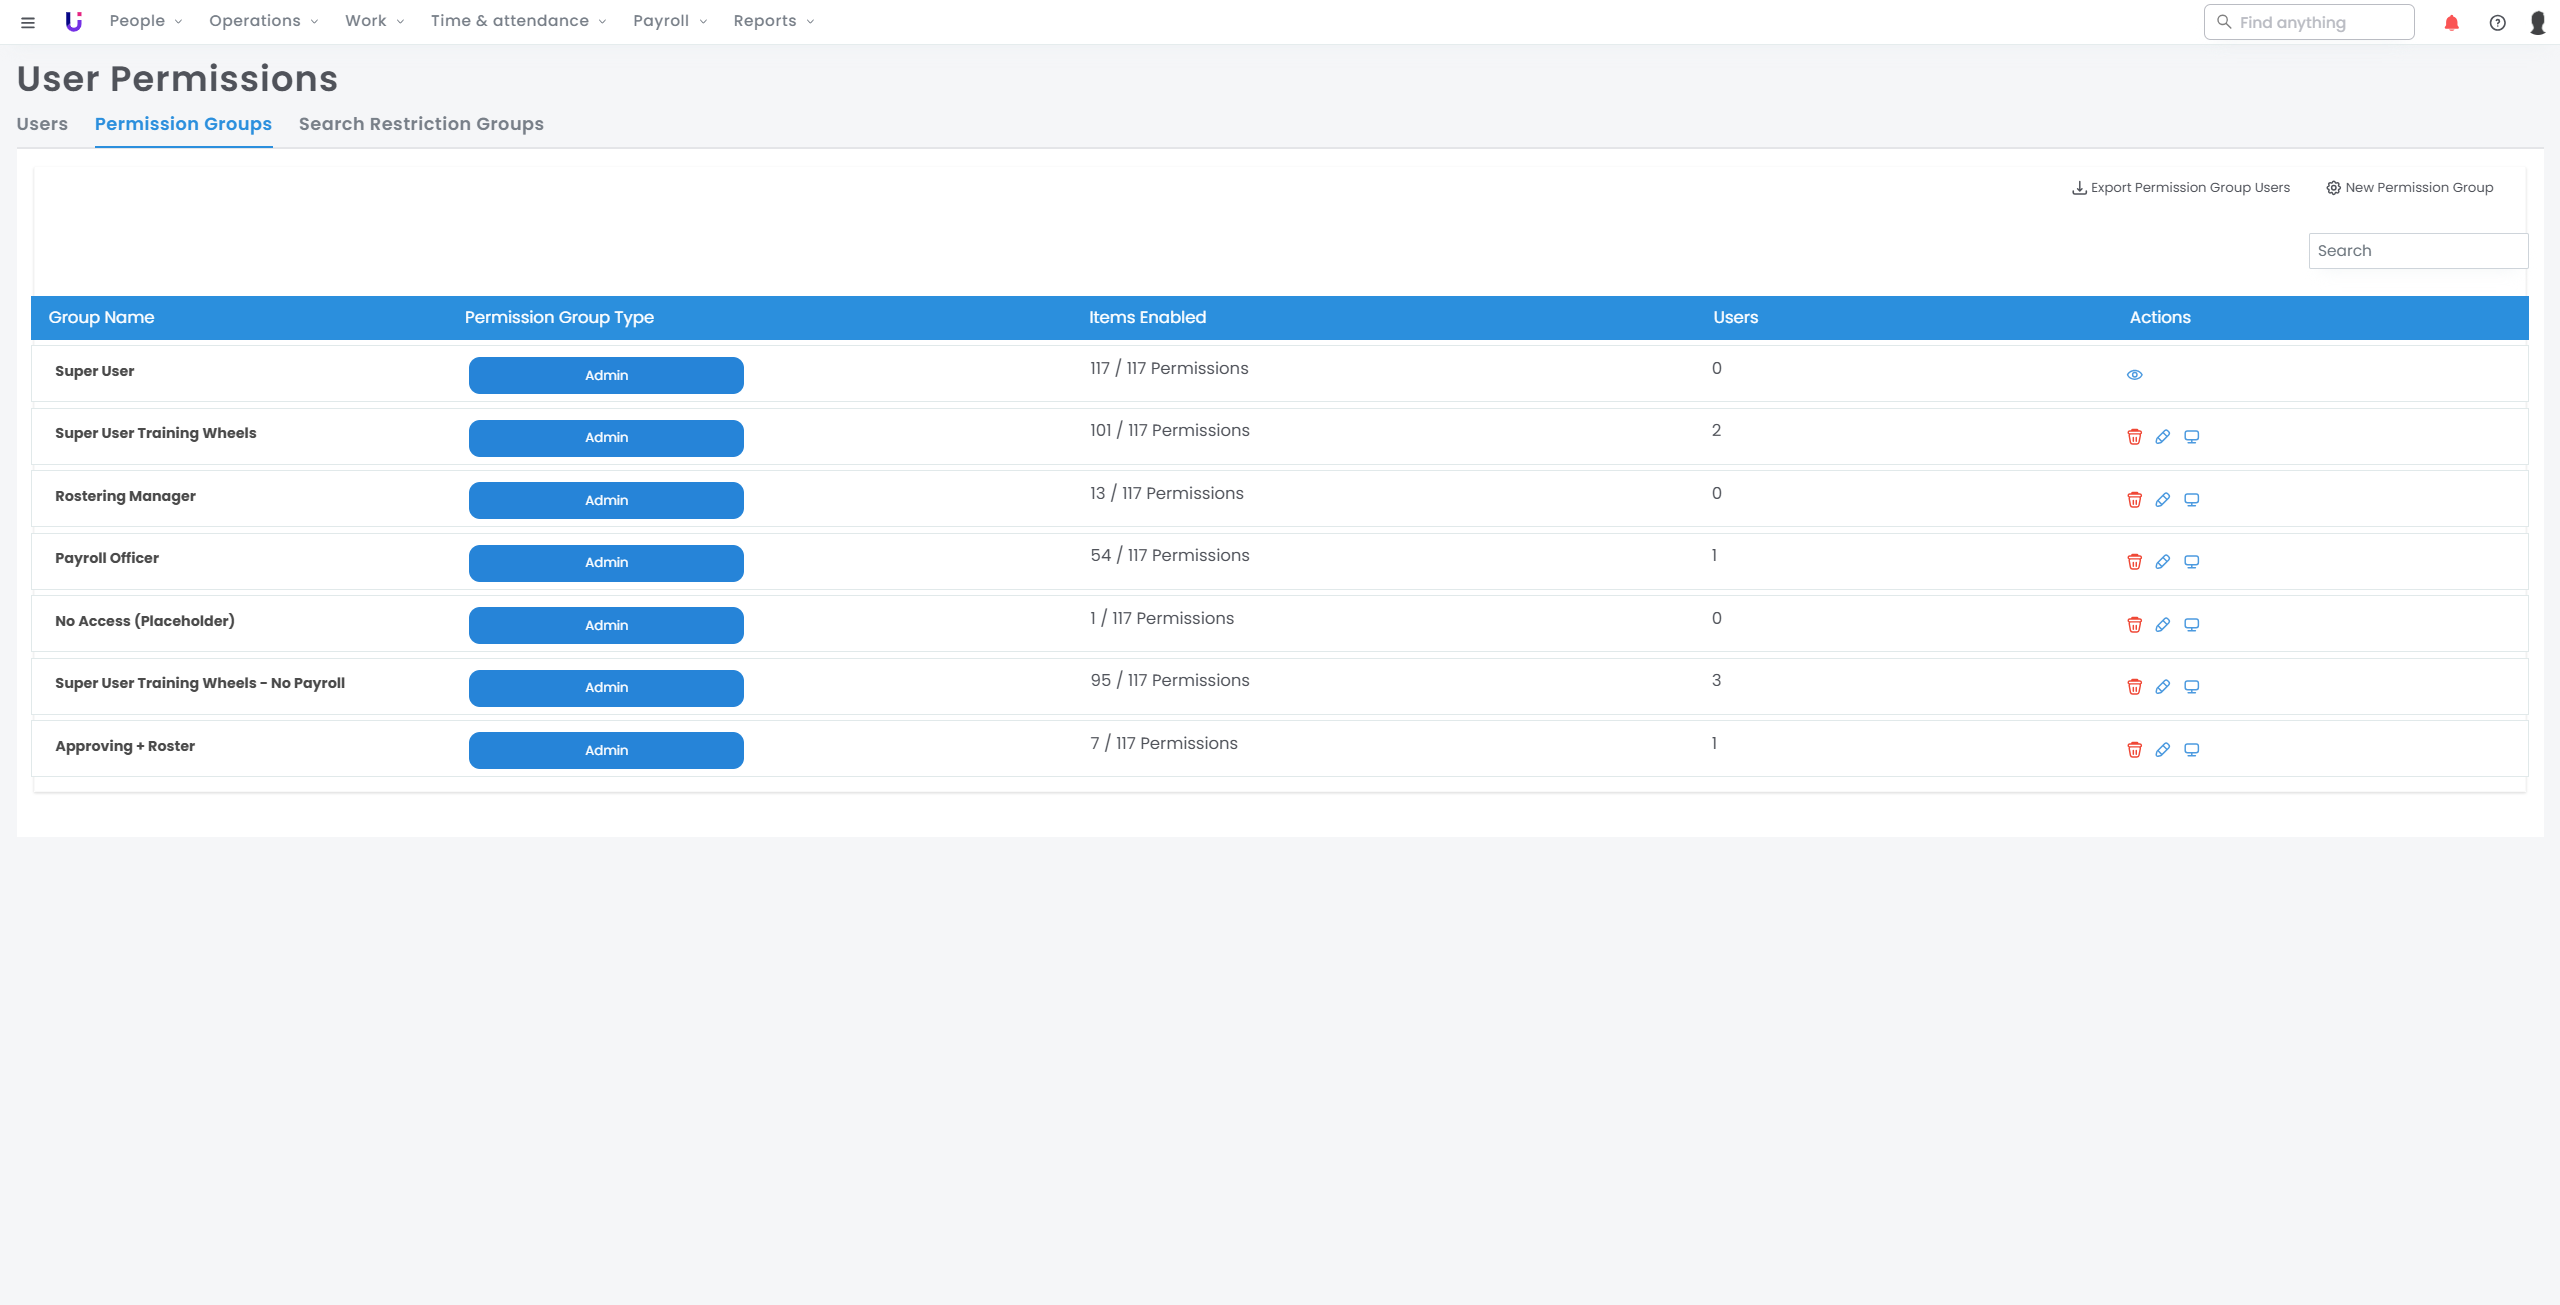
Task: Edit the Approving + Roster group
Action: pyautogui.click(x=2162, y=750)
